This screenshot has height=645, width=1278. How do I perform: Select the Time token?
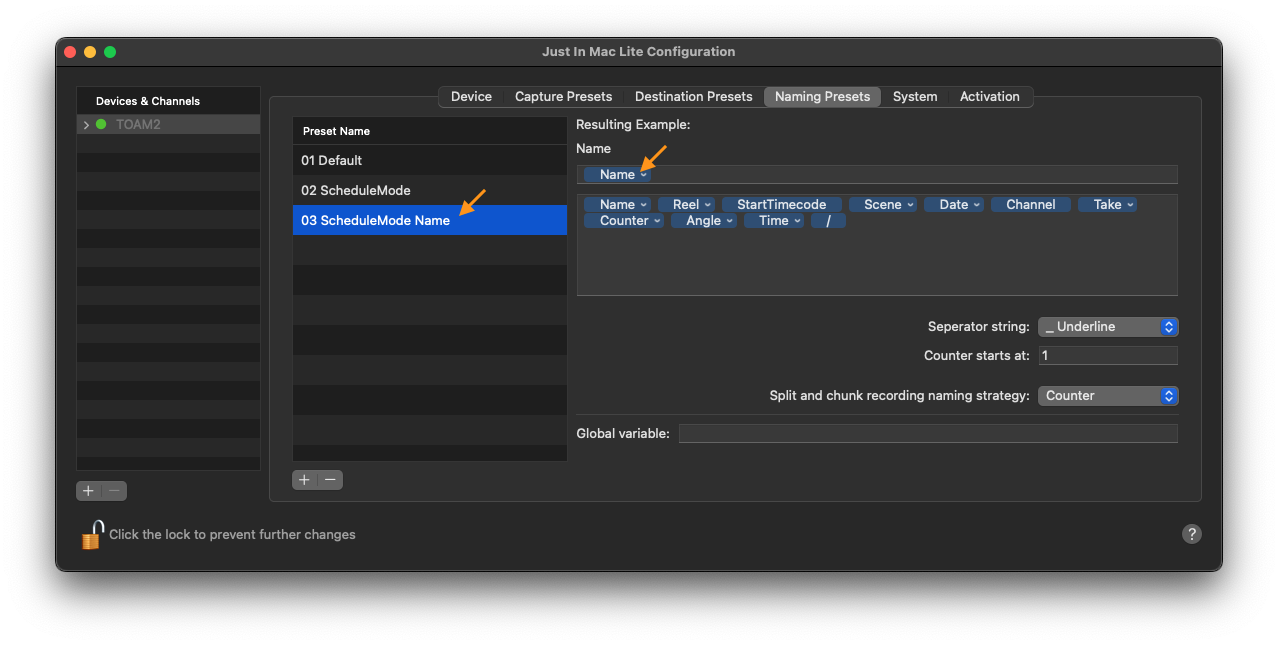pos(774,220)
